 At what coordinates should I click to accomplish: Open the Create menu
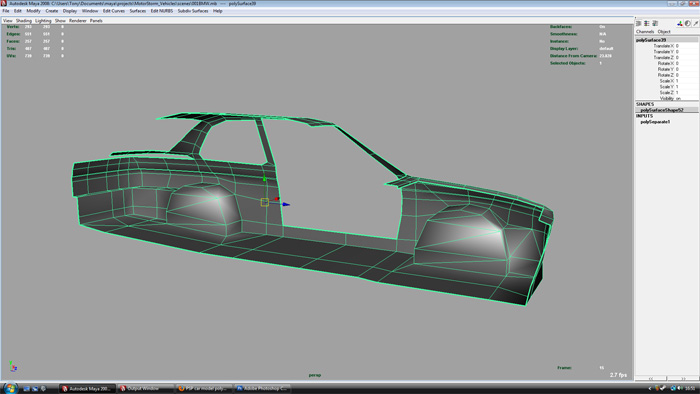51,11
